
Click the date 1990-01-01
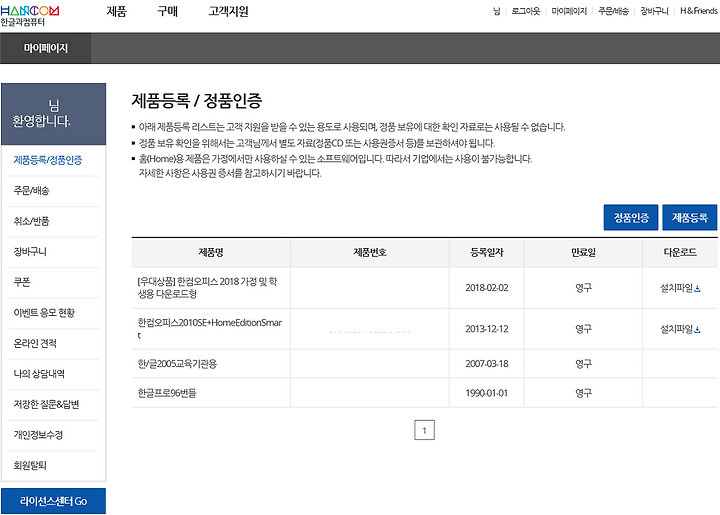pos(487,393)
